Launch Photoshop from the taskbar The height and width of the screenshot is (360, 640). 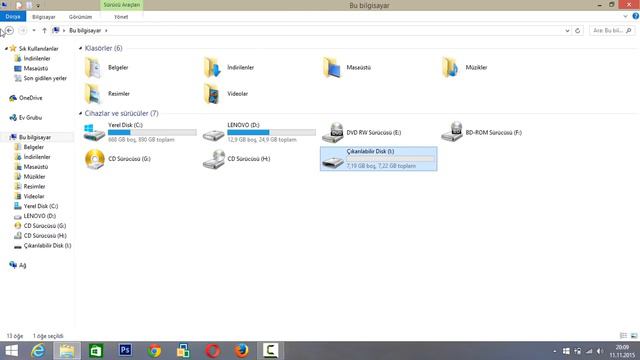click(x=125, y=351)
